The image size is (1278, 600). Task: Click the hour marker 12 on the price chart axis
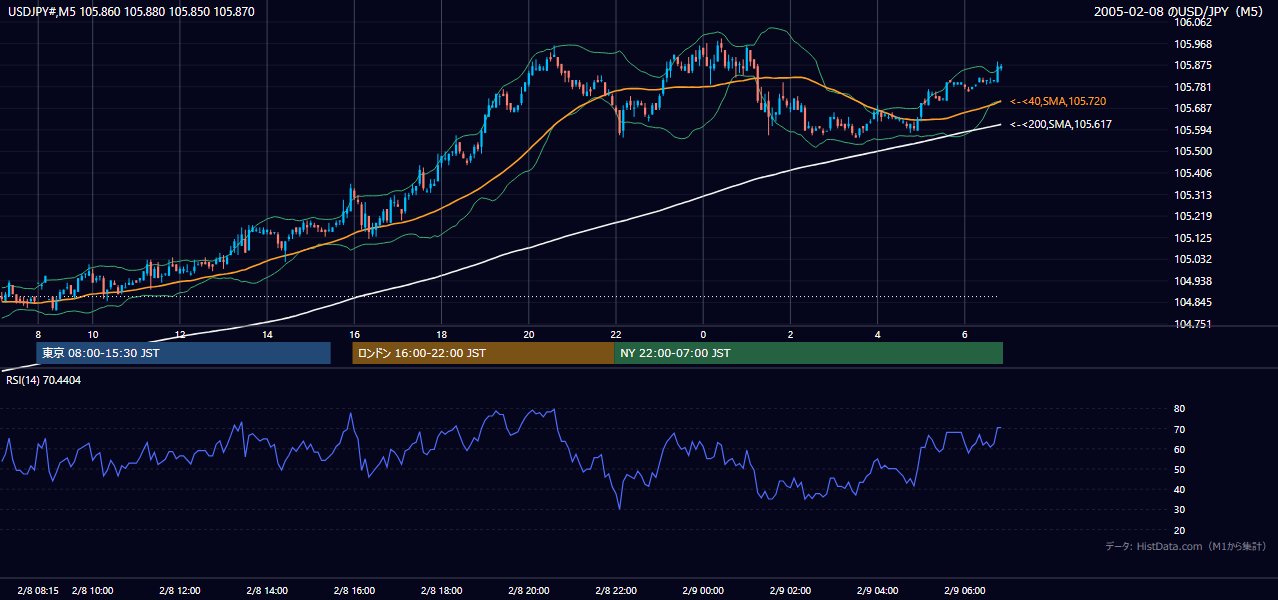point(180,334)
